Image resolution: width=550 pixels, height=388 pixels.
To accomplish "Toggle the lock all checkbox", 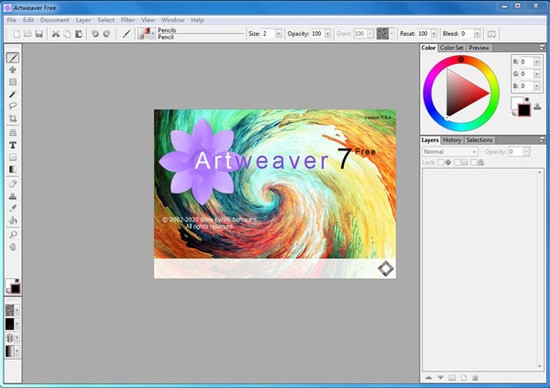I will click(474, 162).
